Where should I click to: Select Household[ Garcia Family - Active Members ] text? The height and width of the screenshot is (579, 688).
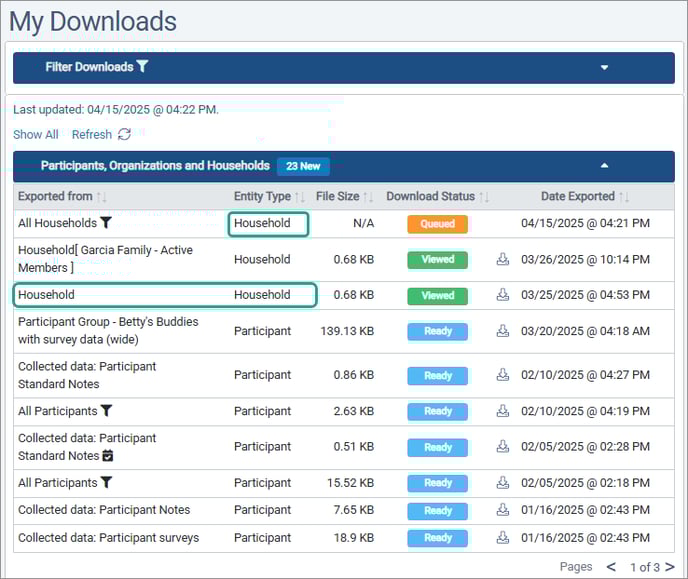click(x=105, y=259)
